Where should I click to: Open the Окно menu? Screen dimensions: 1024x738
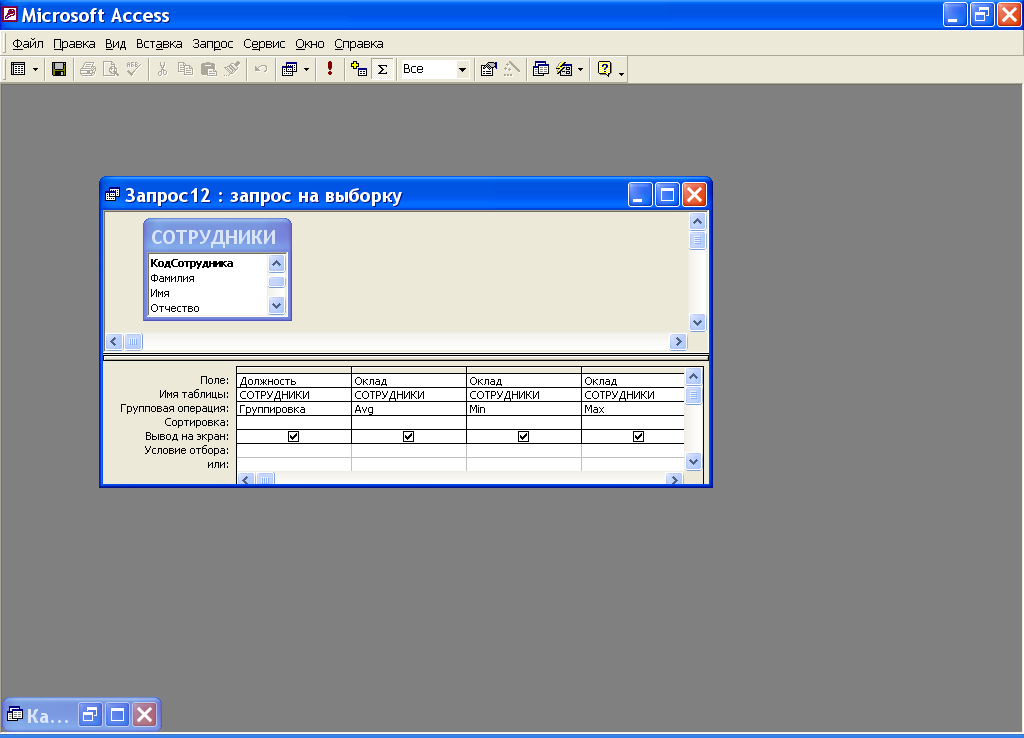tap(310, 44)
